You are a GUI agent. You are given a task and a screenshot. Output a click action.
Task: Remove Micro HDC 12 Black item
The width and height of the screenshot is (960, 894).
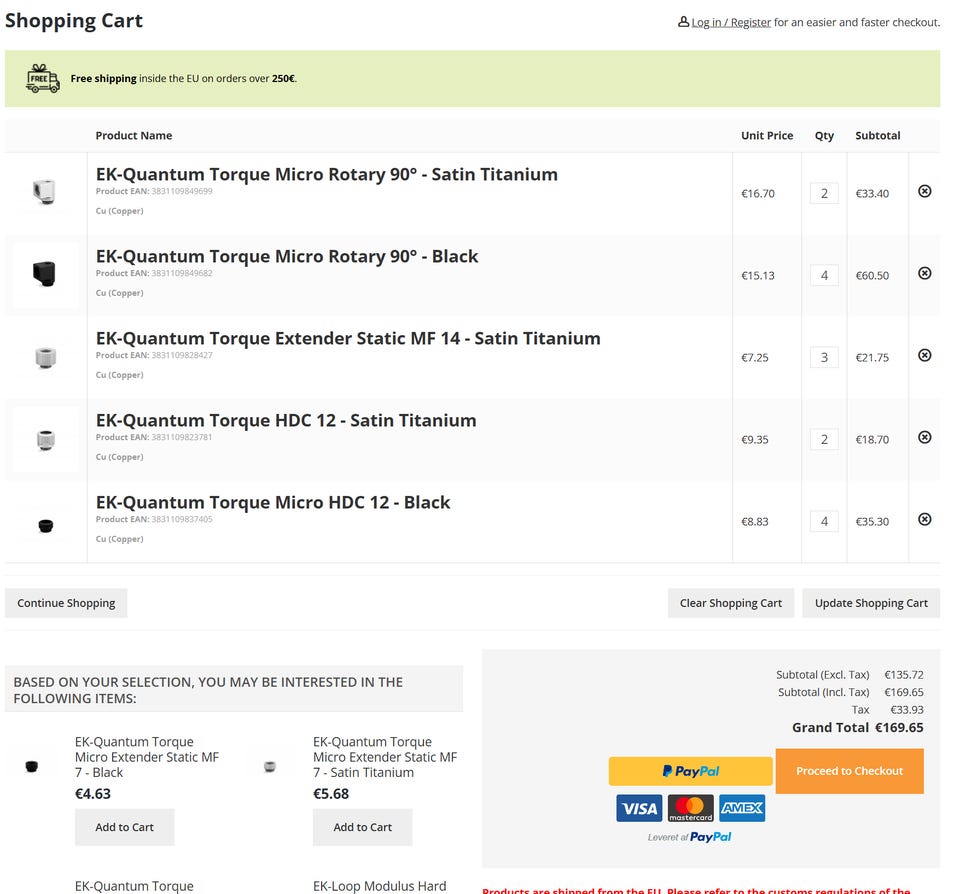(x=924, y=519)
